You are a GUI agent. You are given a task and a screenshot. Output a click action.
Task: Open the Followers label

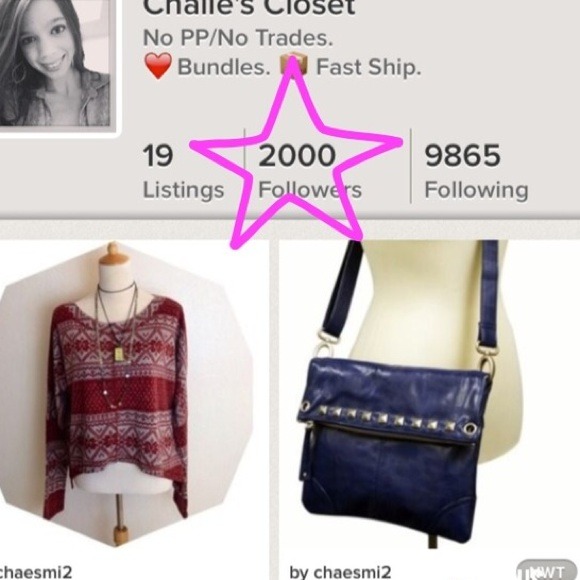[x=310, y=190]
